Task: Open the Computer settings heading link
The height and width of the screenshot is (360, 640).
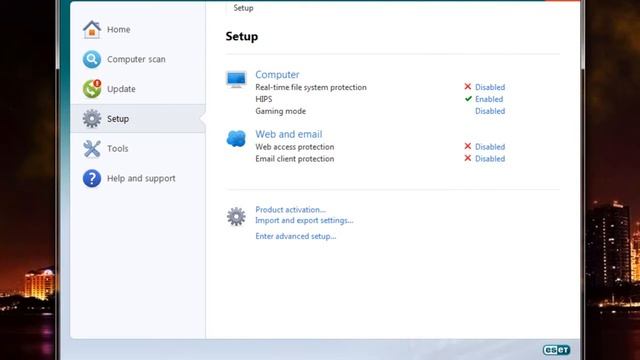Action: tap(277, 75)
